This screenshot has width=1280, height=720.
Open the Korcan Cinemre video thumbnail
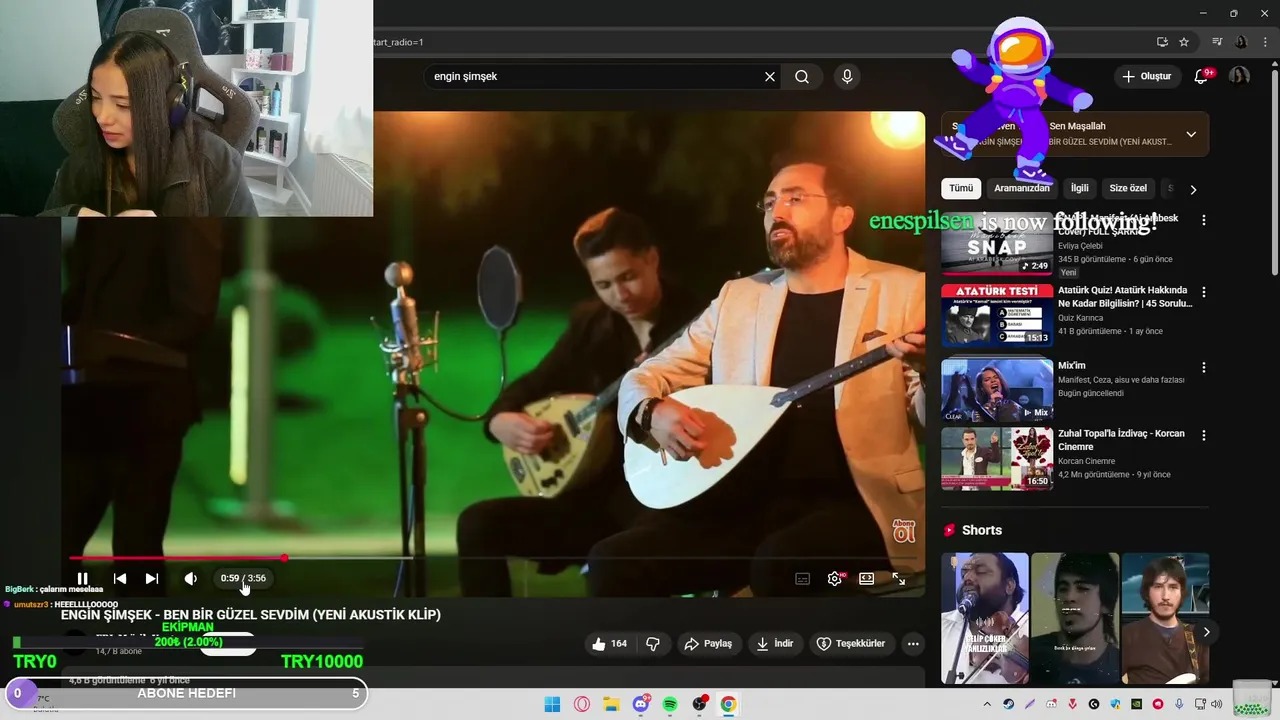(997, 459)
